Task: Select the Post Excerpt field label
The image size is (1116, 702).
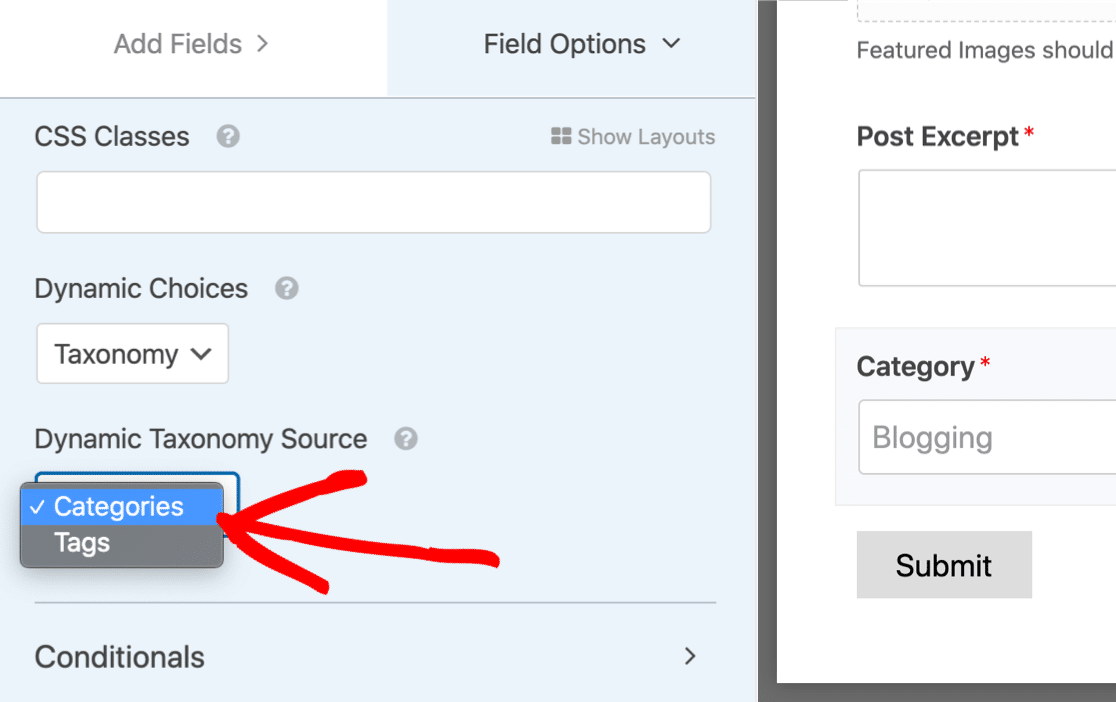Action: [937, 137]
